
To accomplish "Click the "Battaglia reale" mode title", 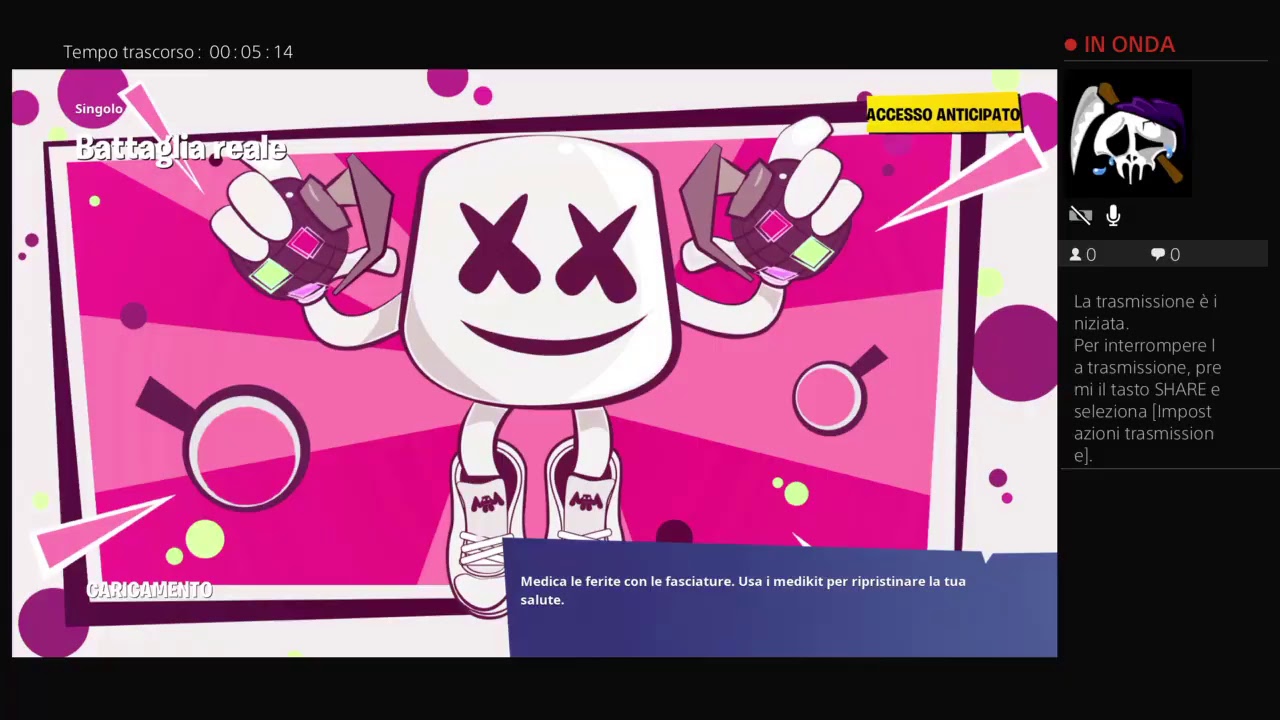I will click(181, 149).
